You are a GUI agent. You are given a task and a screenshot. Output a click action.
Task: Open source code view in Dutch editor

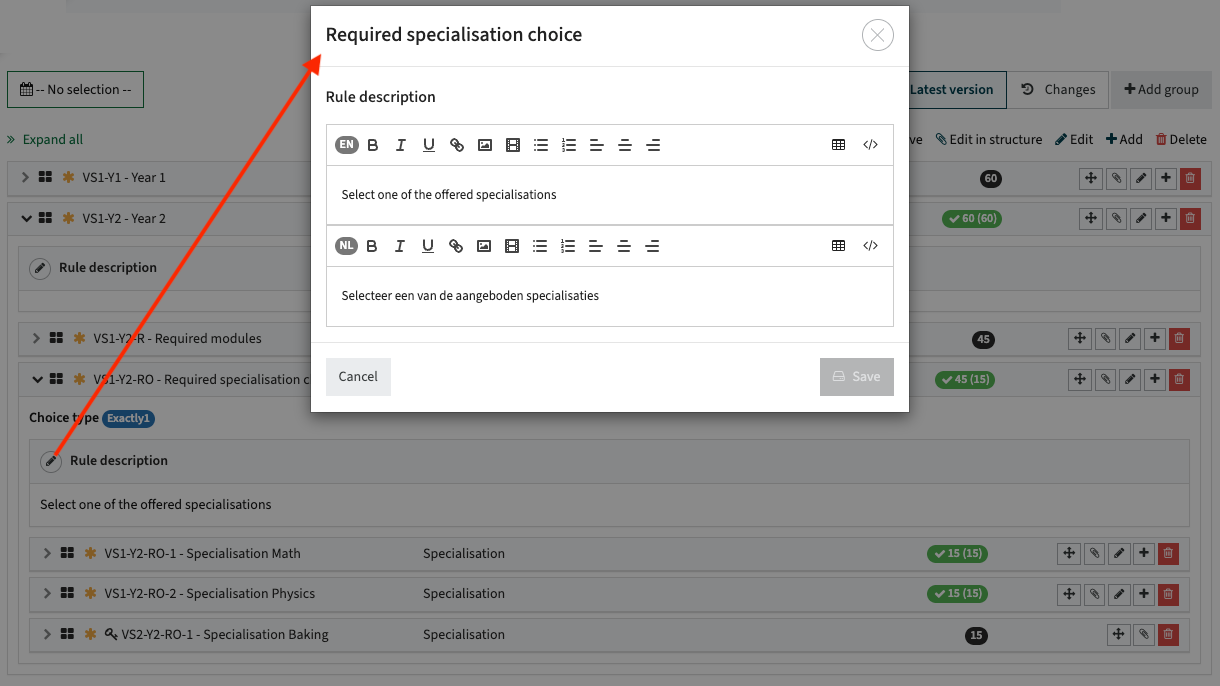click(x=870, y=246)
